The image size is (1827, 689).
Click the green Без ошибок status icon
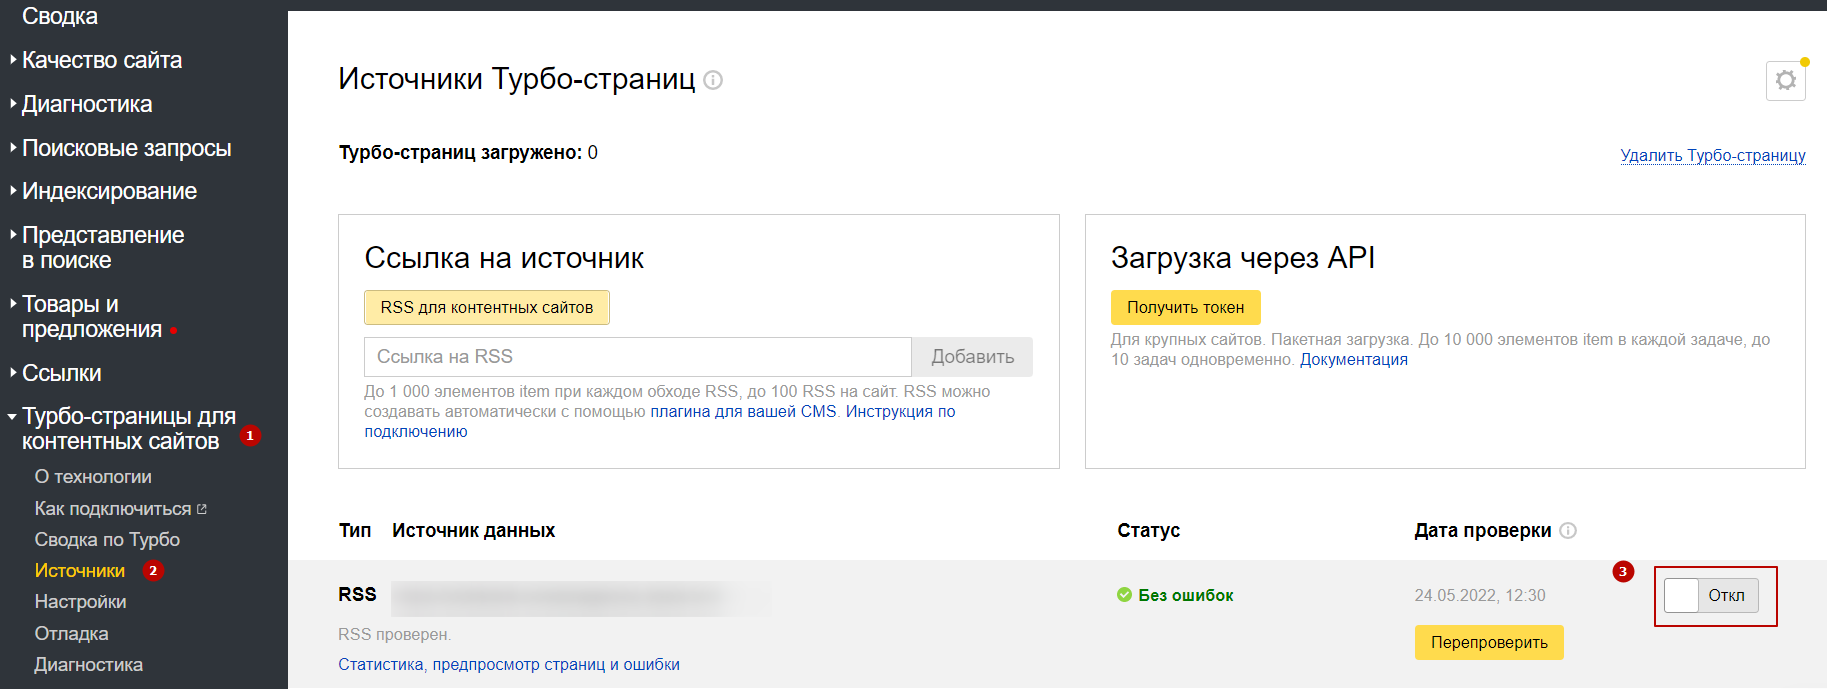coord(1124,595)
